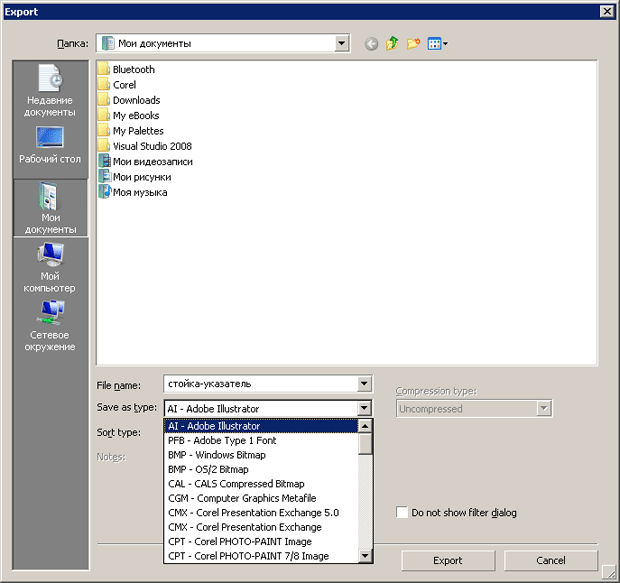620x583 pixels.
Task: Create a new folder icon
Action: [413, 43]
